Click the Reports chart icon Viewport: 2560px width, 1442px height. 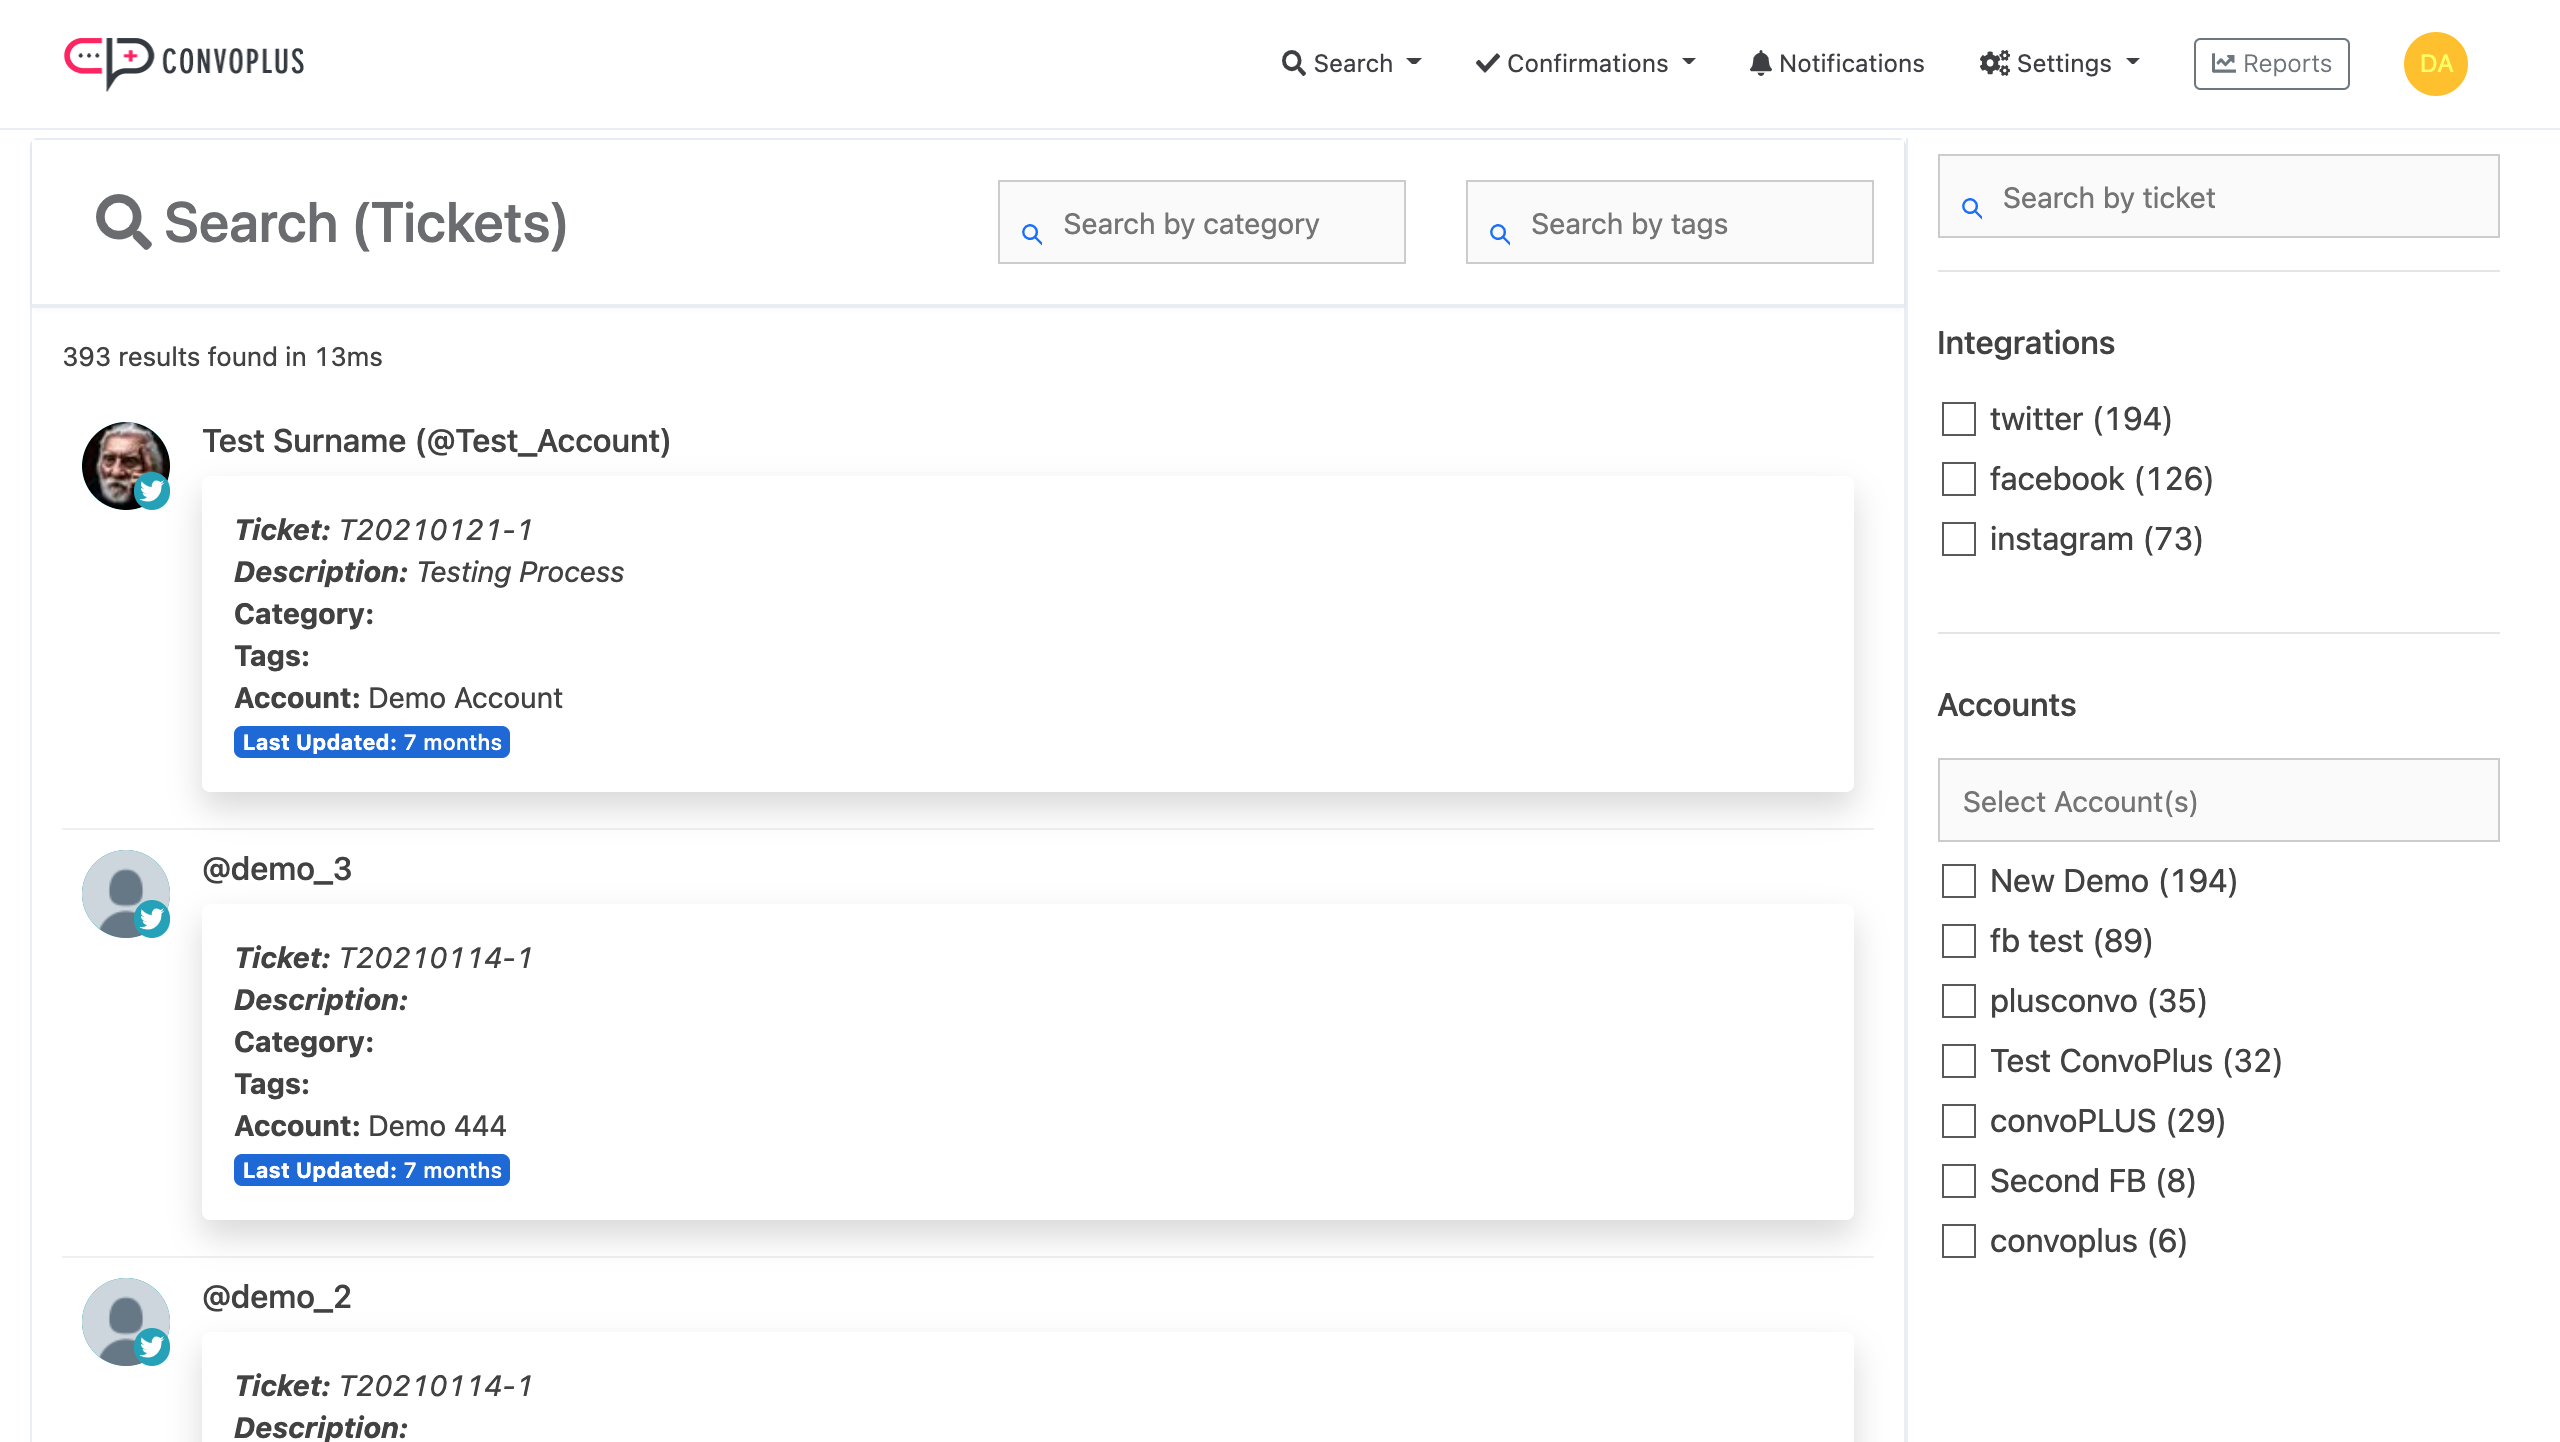pos(2222,62)
